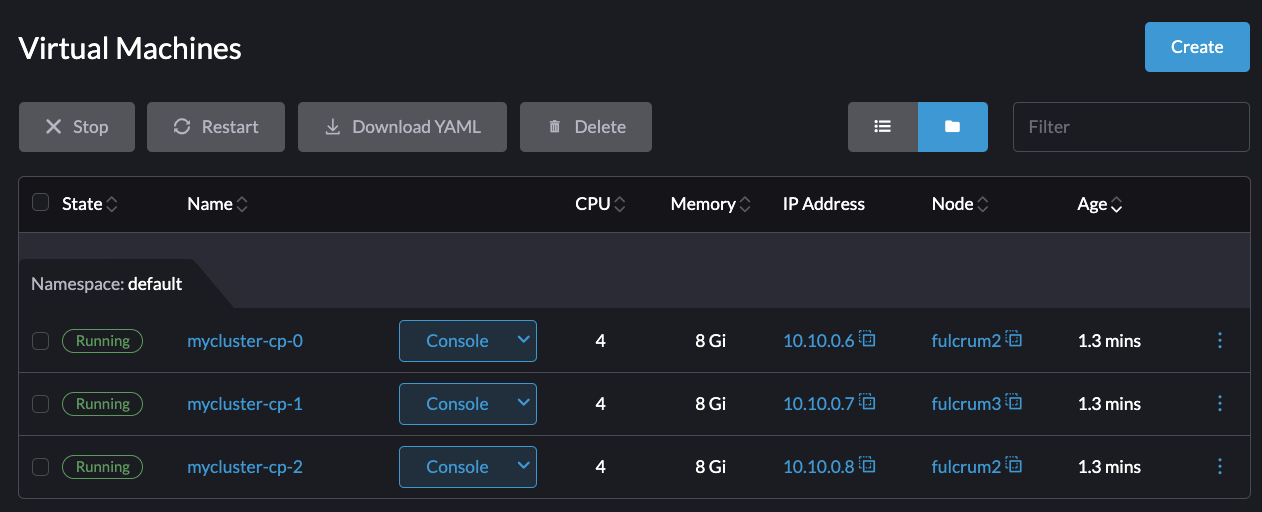This screenshot has height=512, width=1262.
Task: Expand Console dropdown for mycluster-cp-0
Action: tap(523, 340)
